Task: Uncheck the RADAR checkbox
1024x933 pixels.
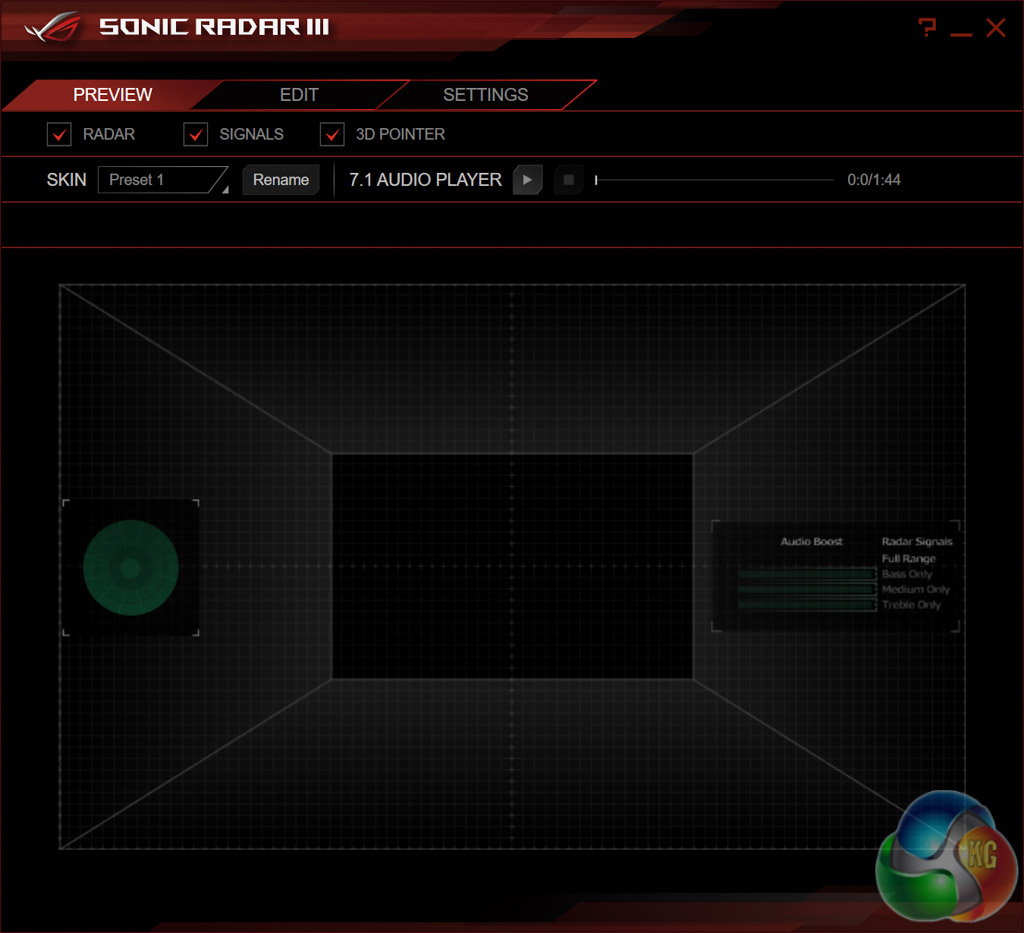Action: [59, 134]
